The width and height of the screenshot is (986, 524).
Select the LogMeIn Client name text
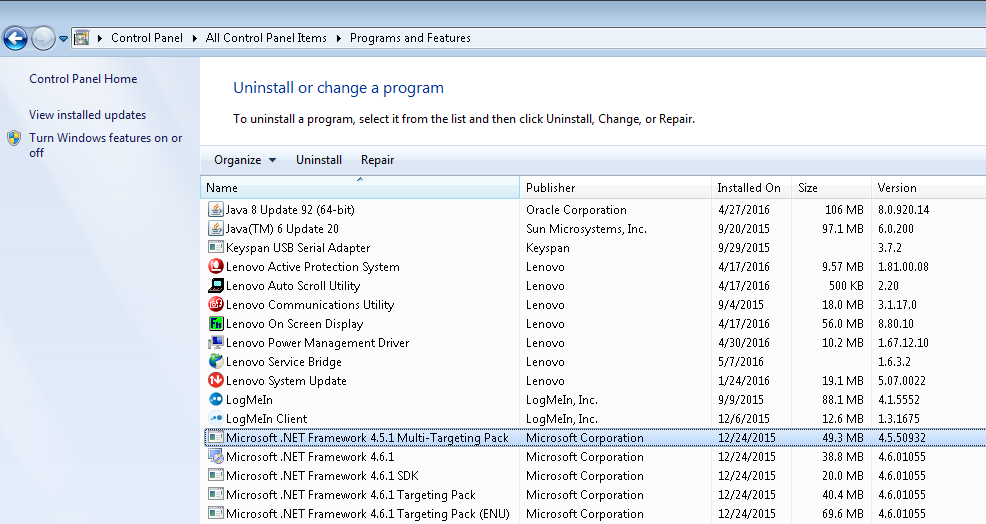coord(266,418)
